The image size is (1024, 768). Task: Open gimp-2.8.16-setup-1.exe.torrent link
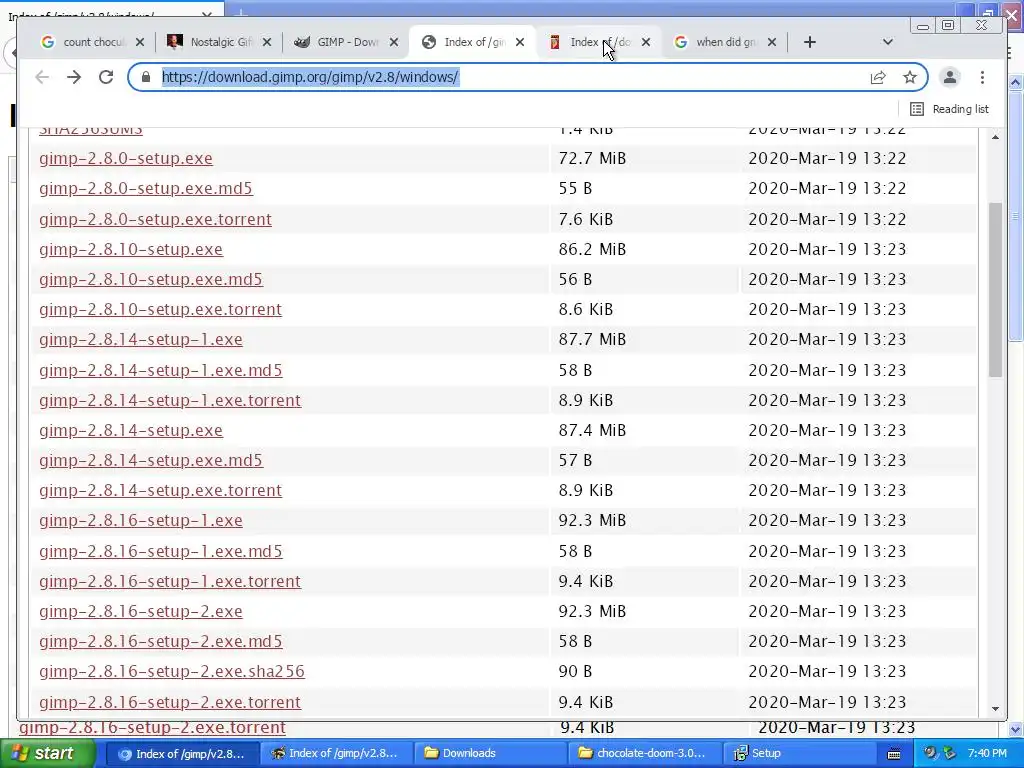[170, 581]
